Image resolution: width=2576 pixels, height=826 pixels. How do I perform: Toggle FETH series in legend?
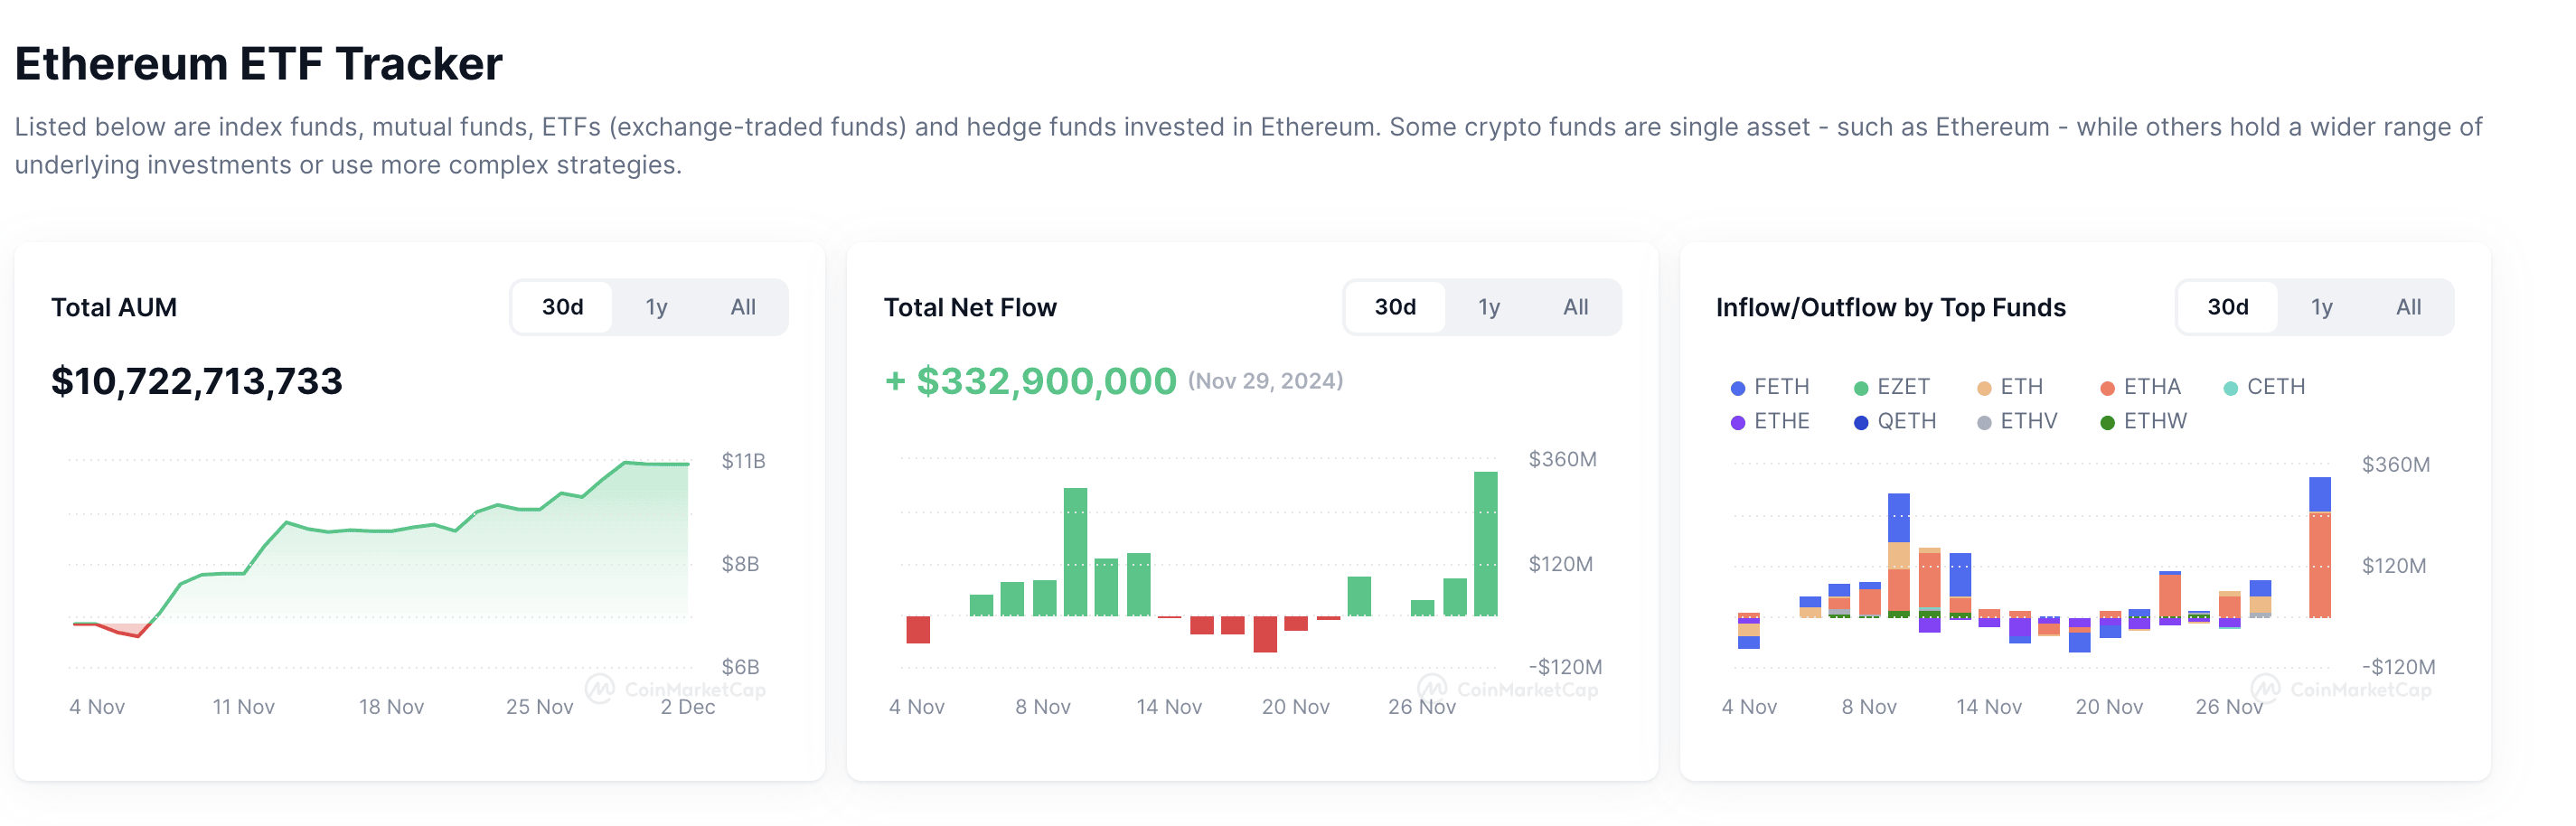tap(1770, 387)
